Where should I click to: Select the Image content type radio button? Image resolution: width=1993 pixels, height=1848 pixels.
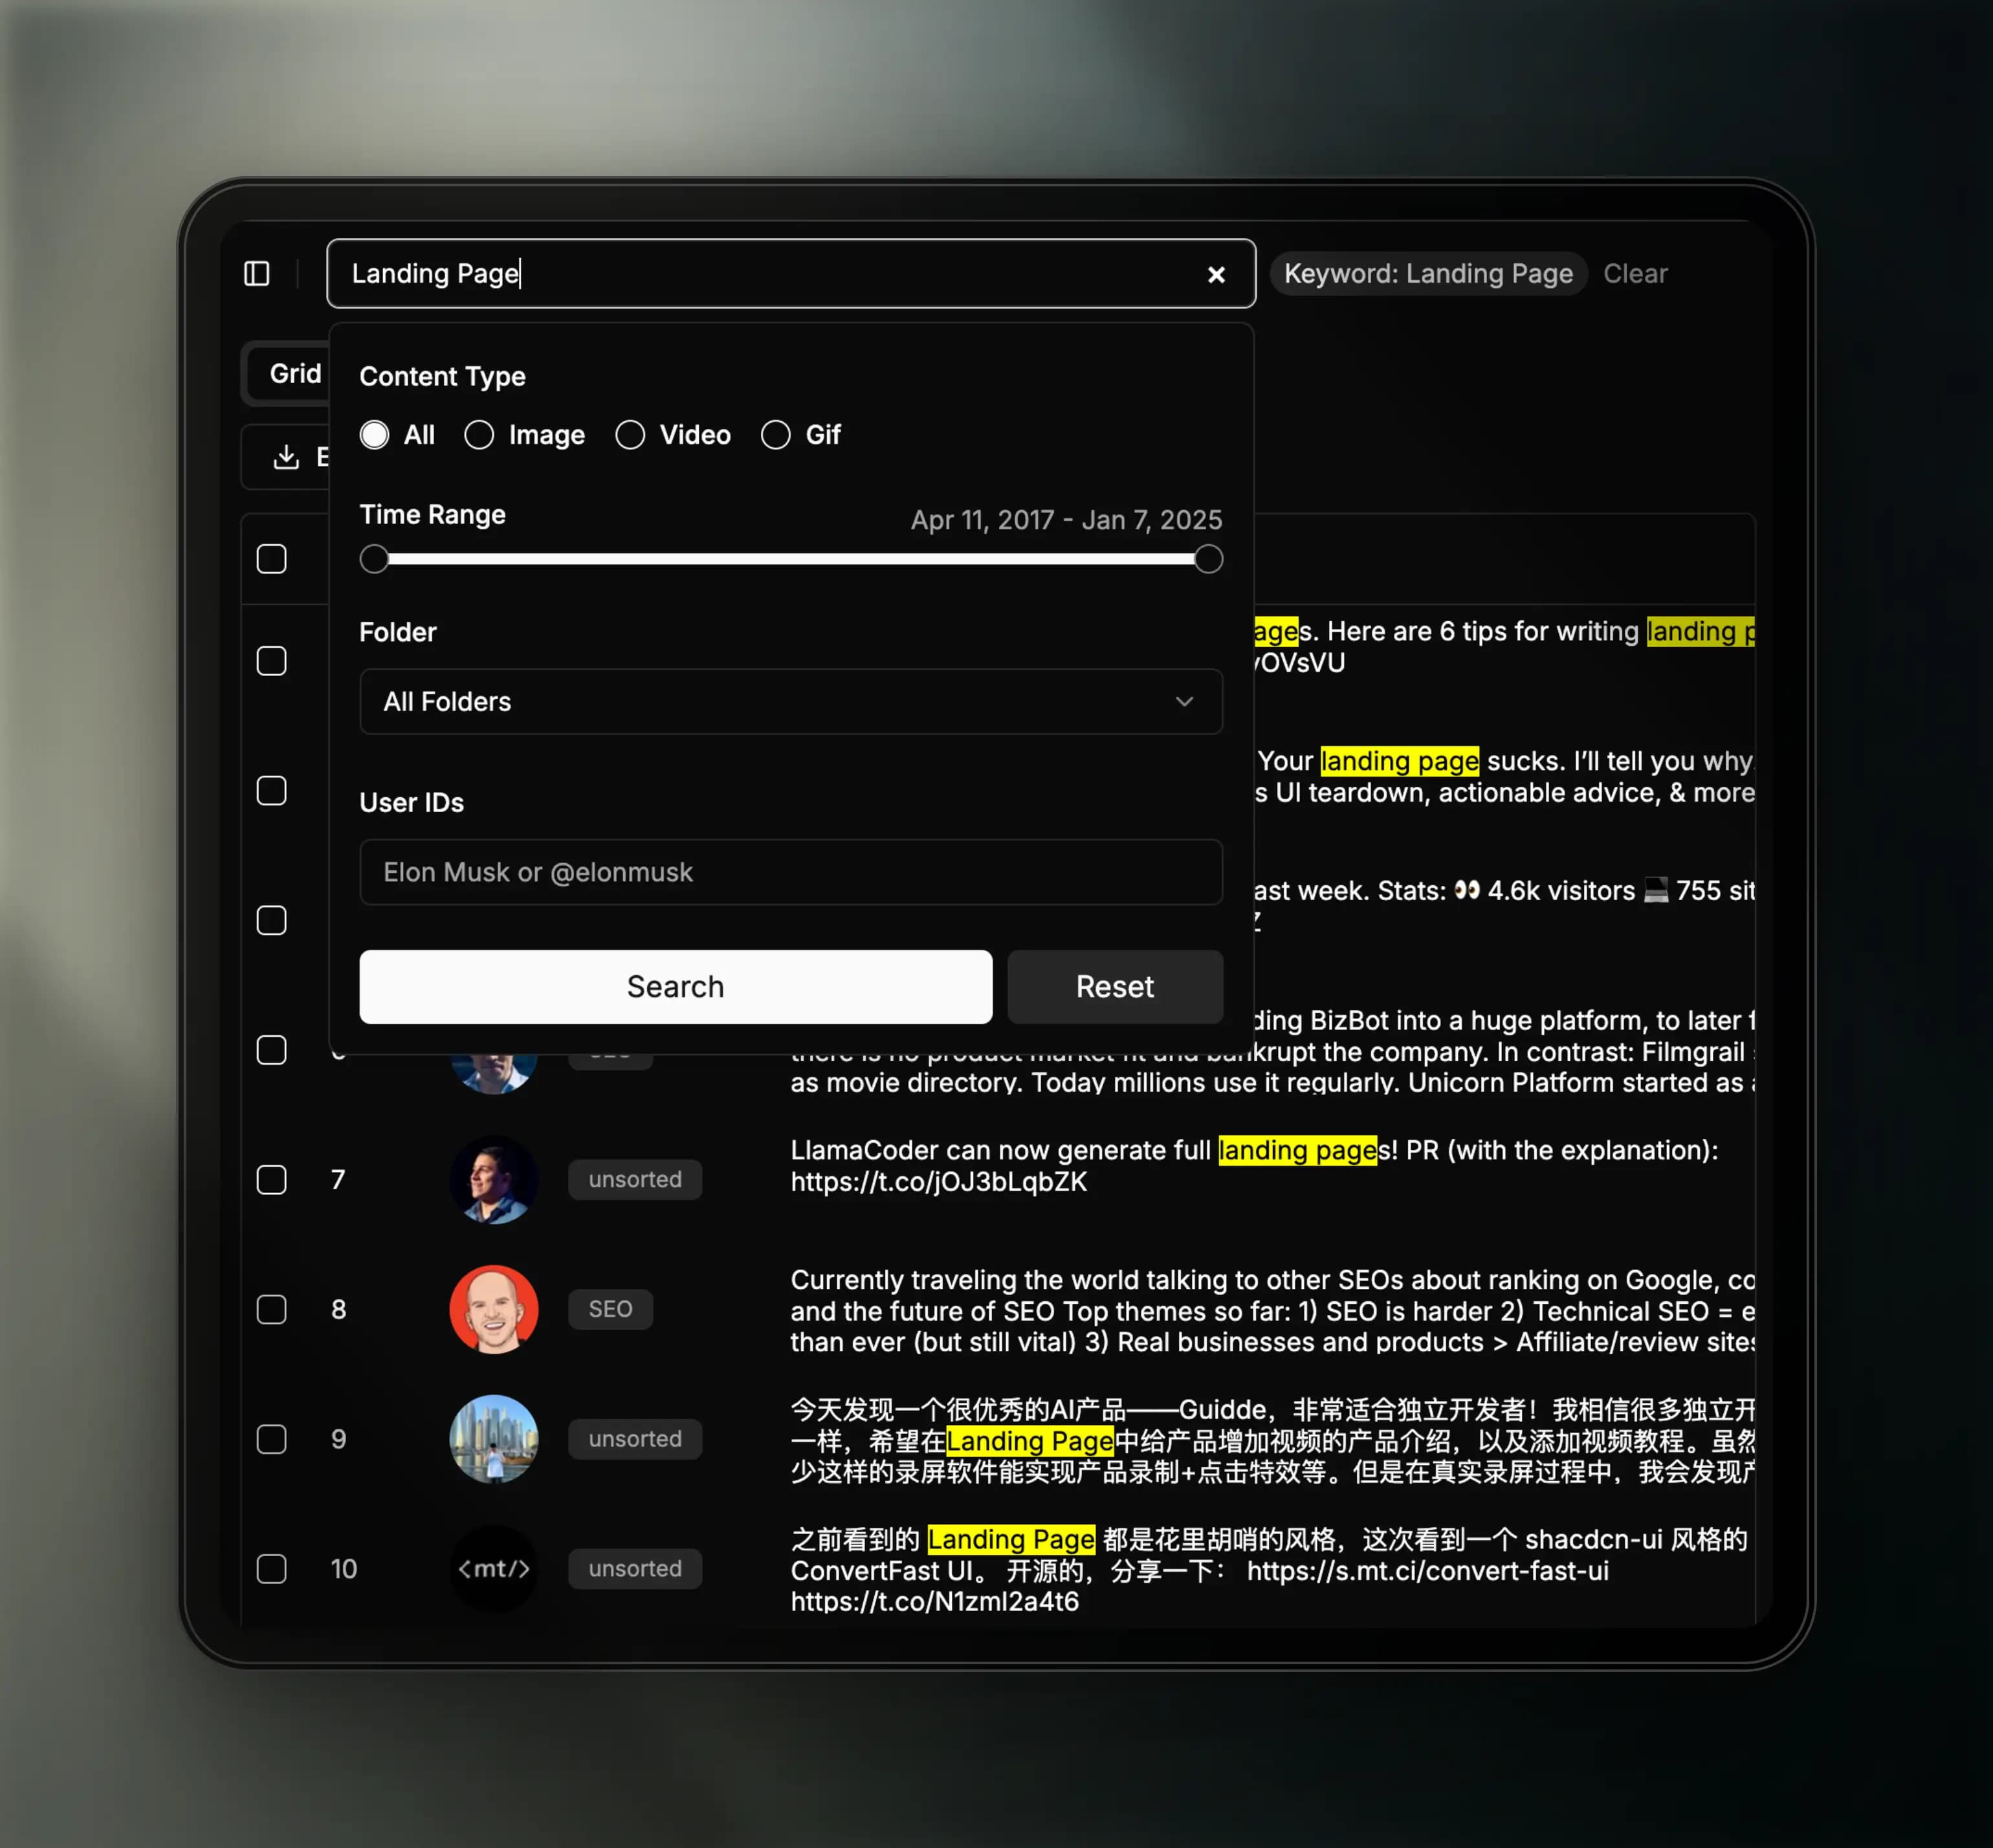tap(481, 434)
